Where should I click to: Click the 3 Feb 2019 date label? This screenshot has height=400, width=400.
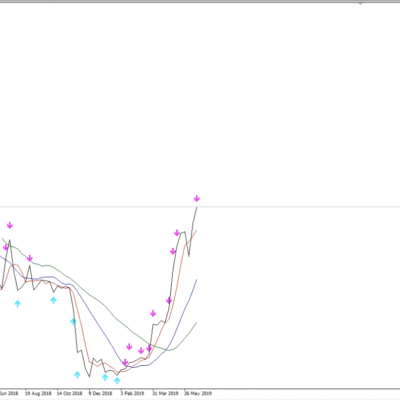coord(132,393)
